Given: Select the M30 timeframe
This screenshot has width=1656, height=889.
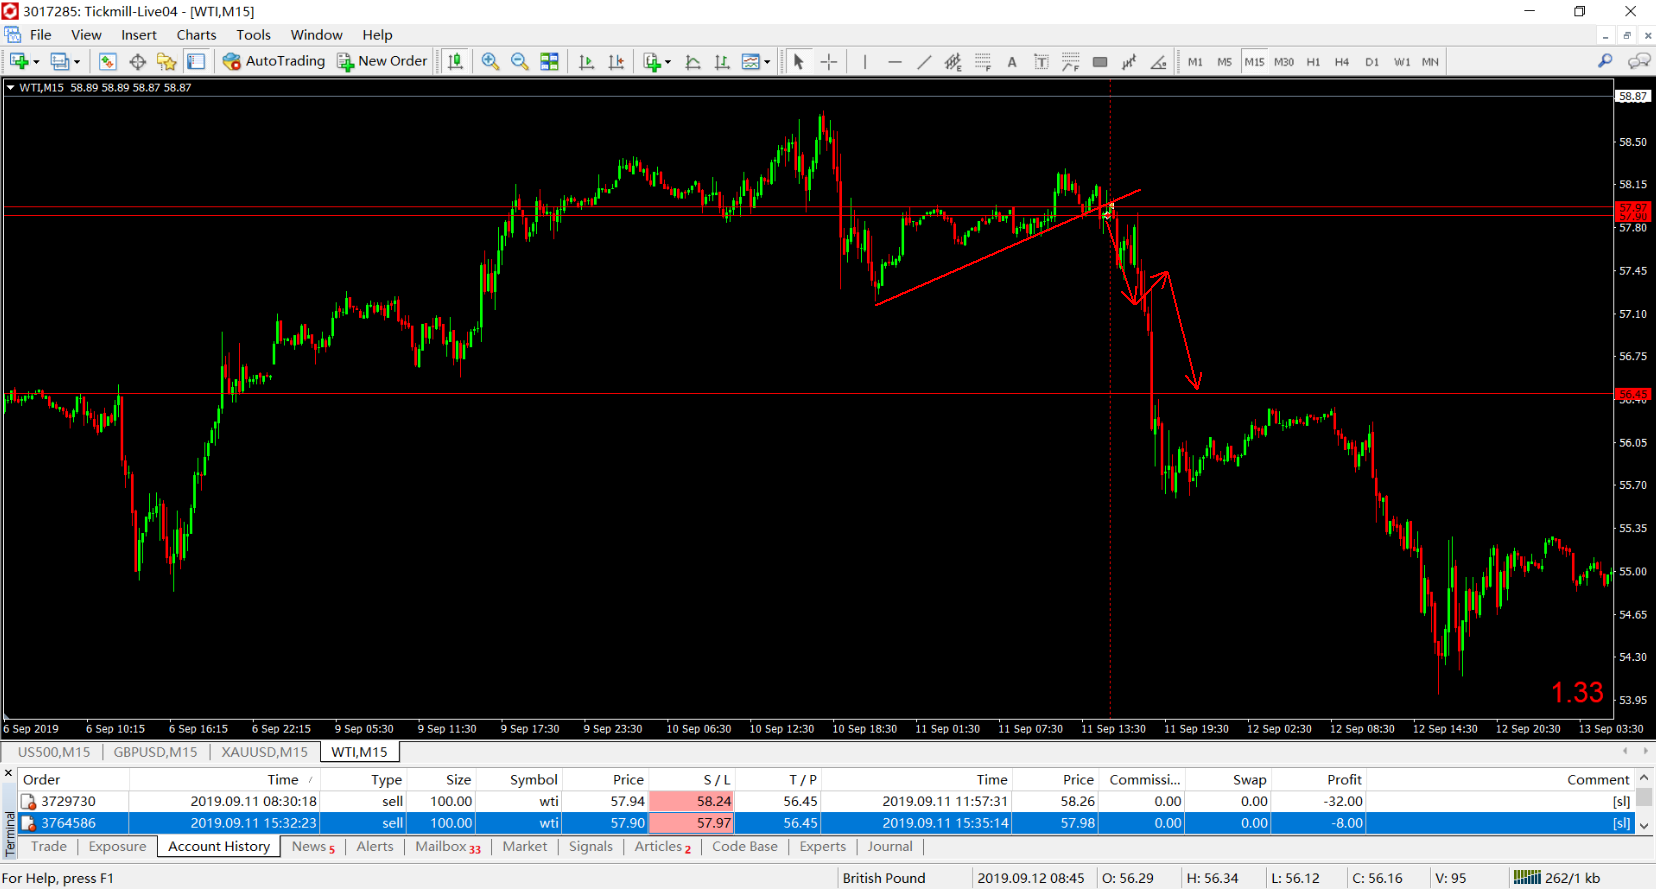Looking at the screenshot, I should pos(1284,62).
